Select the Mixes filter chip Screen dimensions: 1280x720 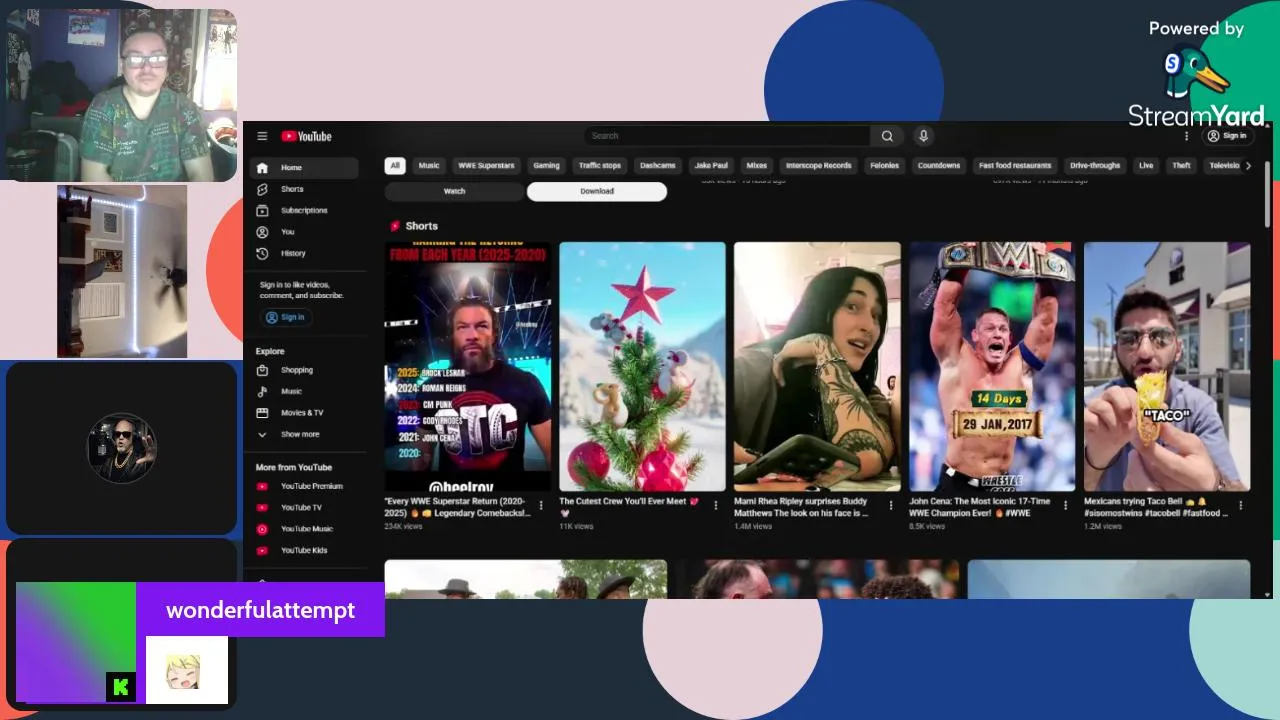(757, 166)
